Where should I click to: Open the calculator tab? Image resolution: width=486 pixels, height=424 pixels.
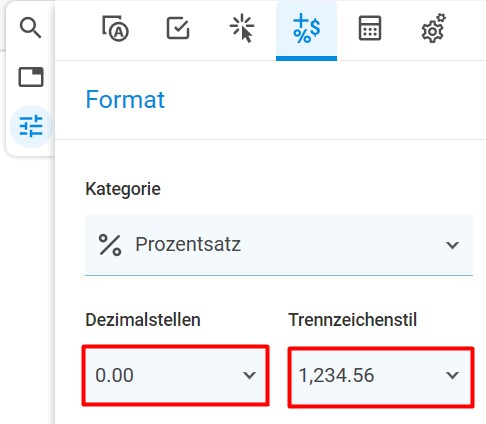coord(370,28)
